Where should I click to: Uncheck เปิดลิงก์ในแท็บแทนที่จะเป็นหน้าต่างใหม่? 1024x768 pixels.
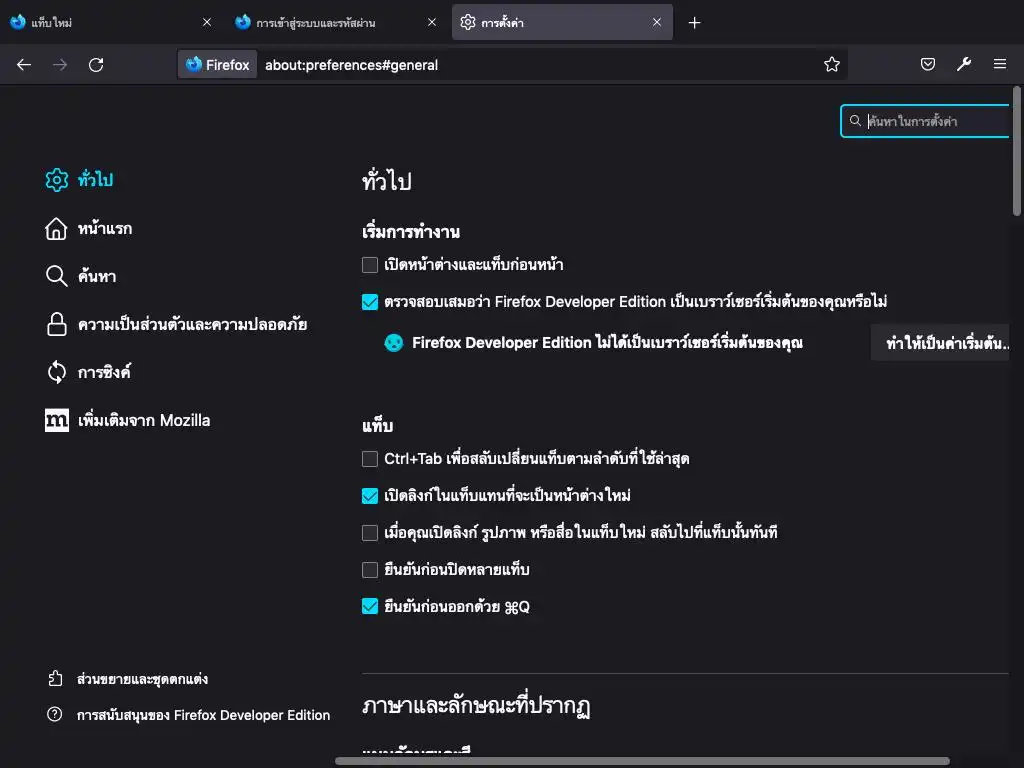(x=370, y=496)
